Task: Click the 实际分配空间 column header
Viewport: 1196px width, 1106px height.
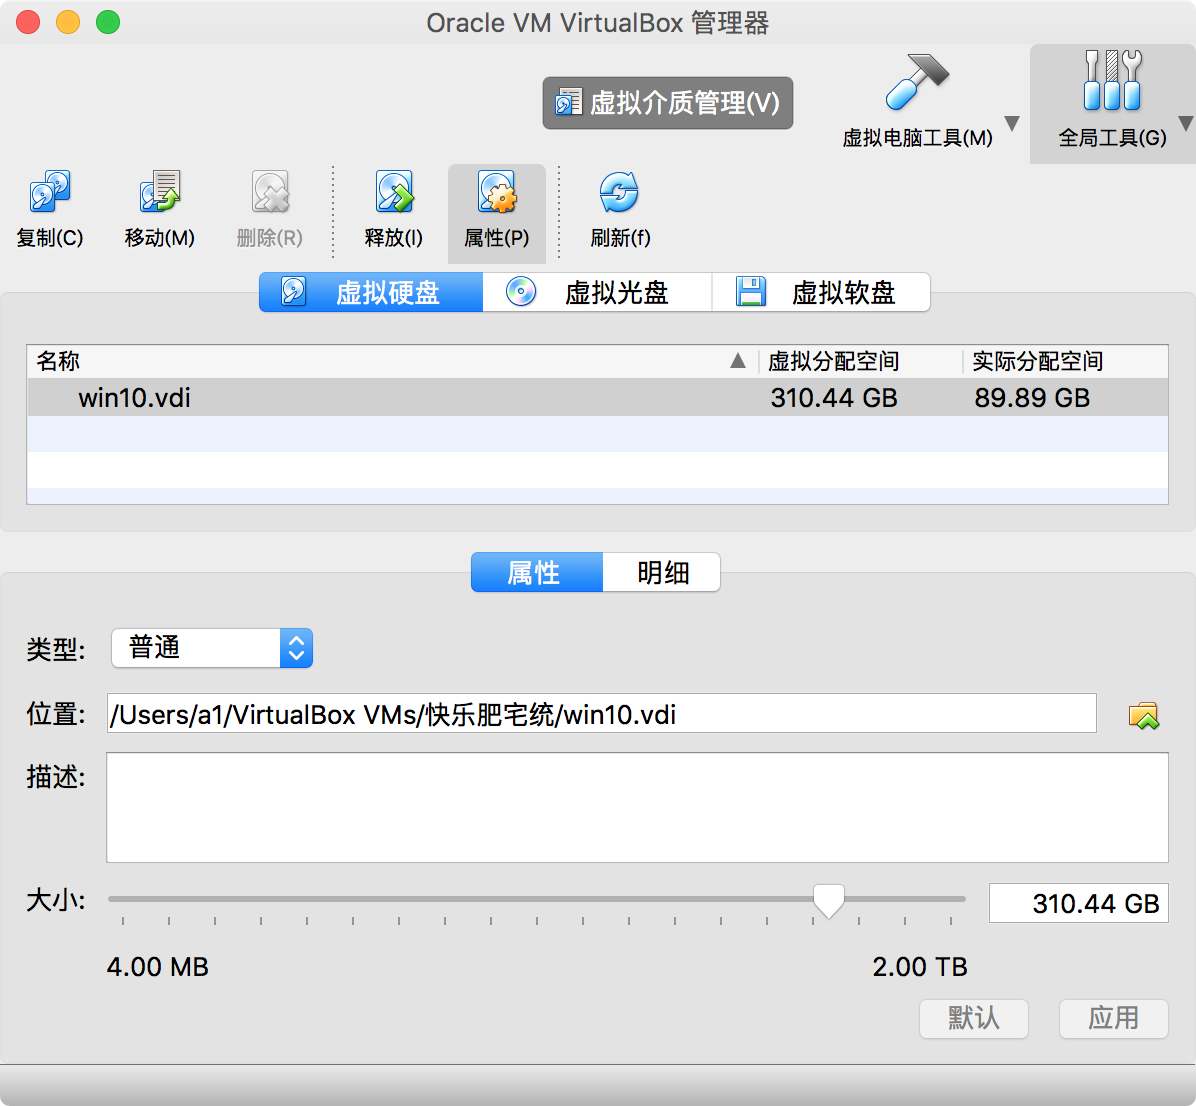Action: click(1066, 361)
